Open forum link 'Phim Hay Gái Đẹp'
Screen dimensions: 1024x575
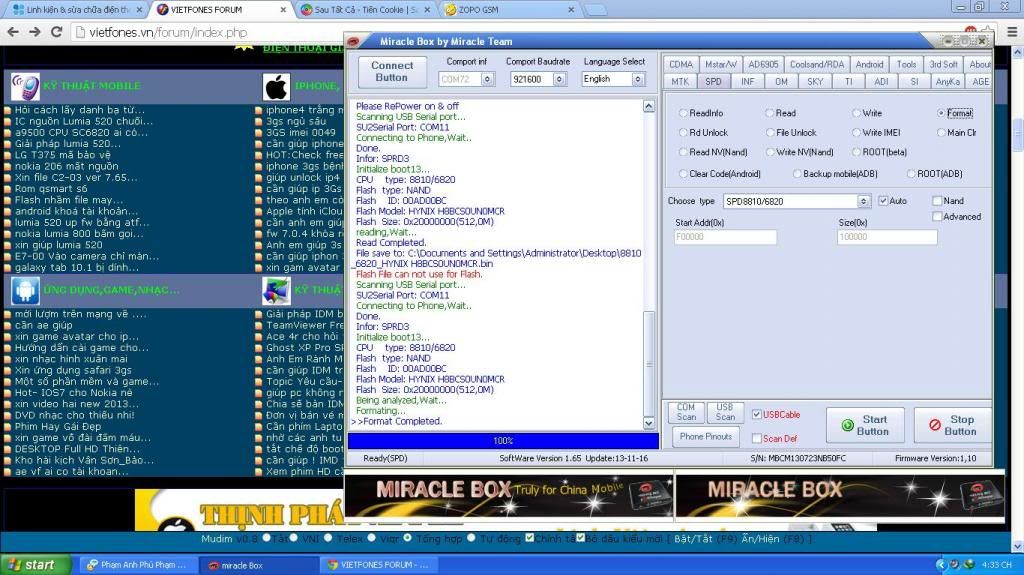(58, 426)
